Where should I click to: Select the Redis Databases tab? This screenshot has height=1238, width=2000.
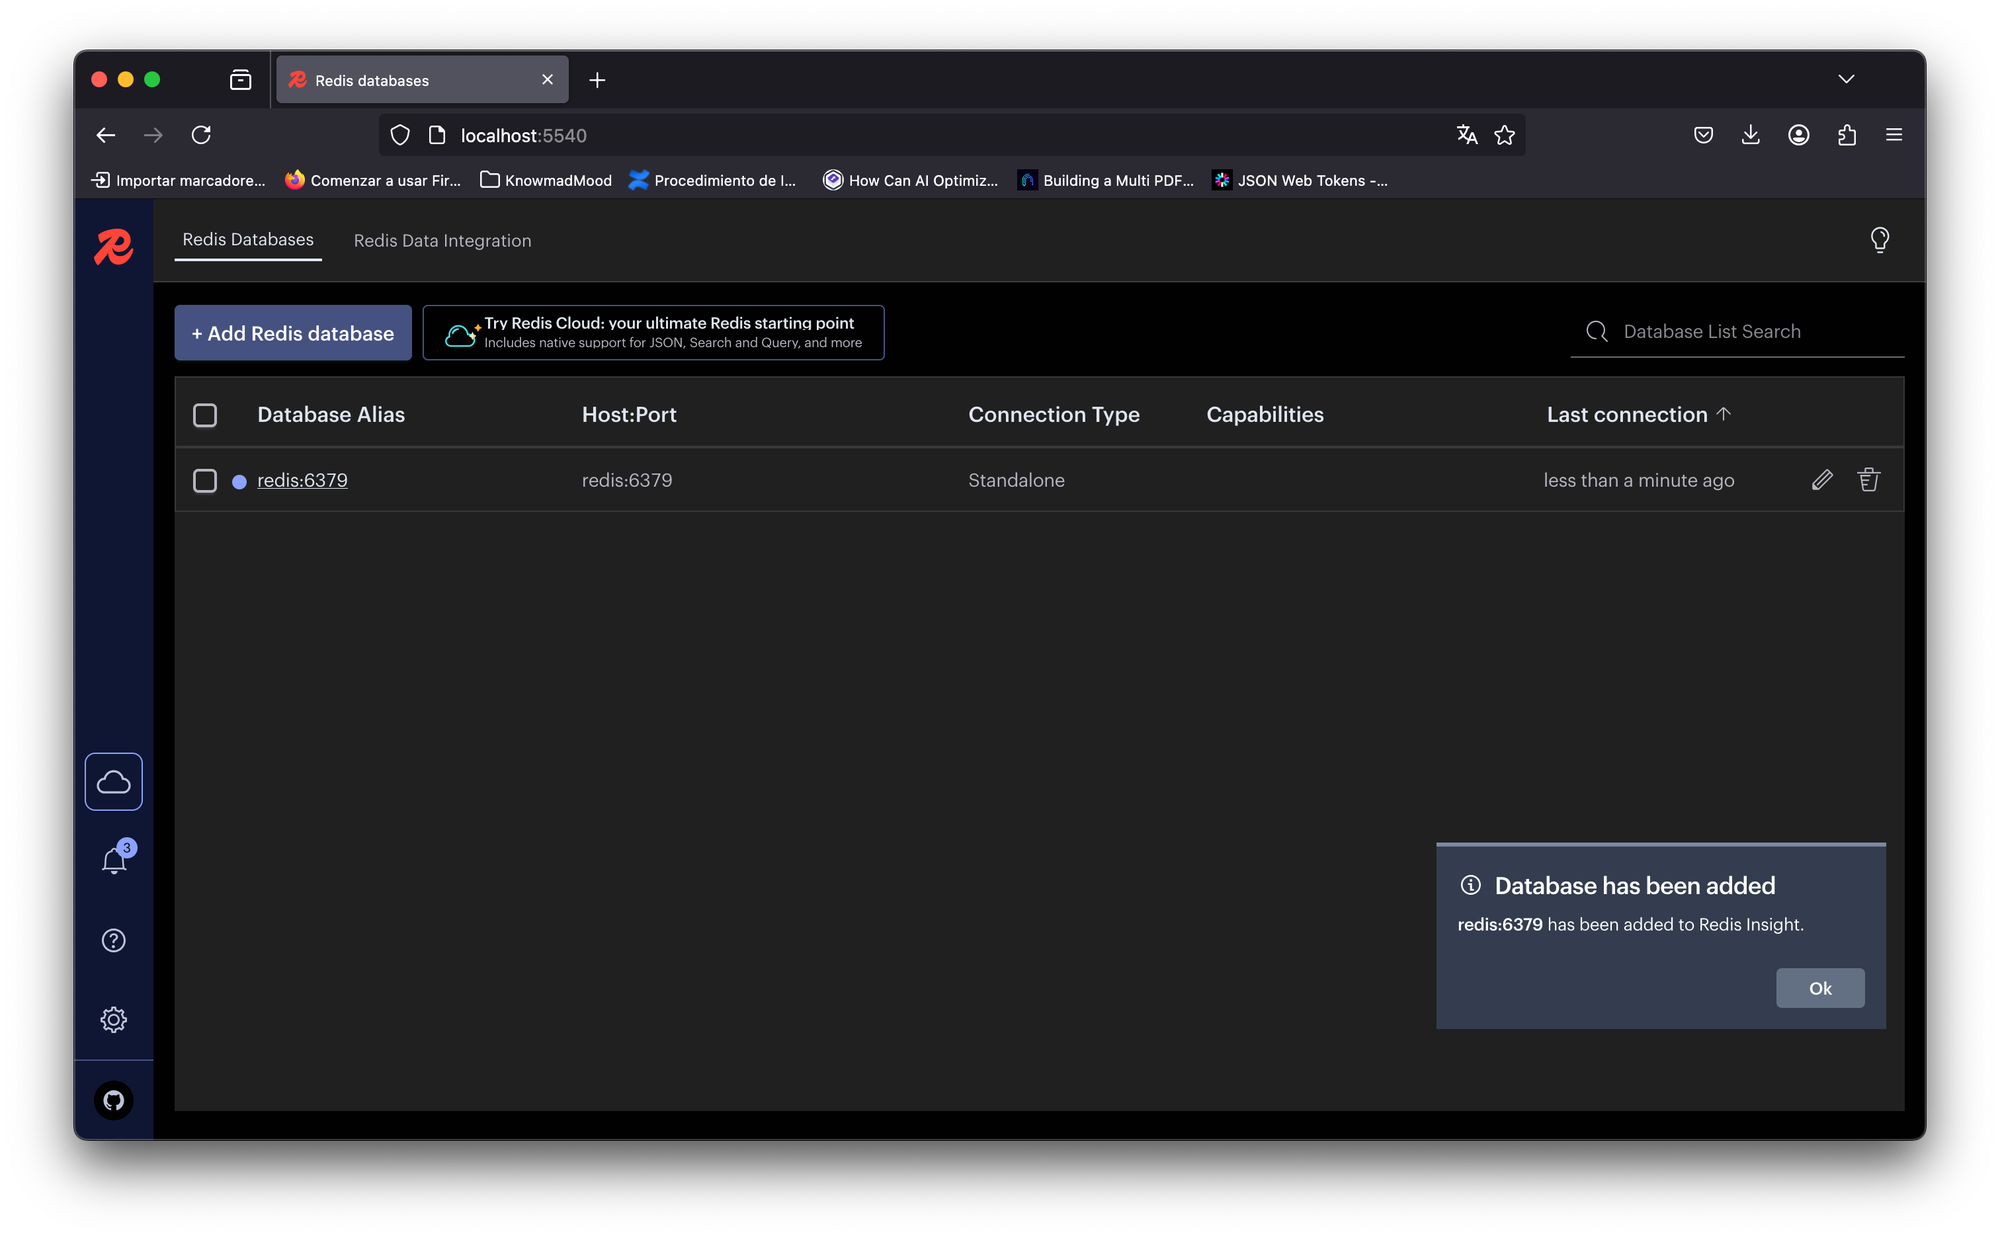(248, 240)
